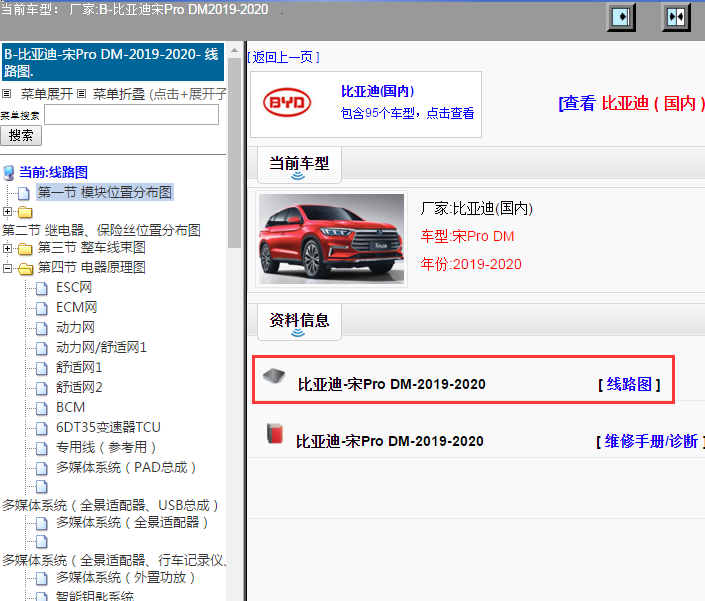The image size is (705, 601).
Task: Click the folder icon of 第三节 整车线束图
Action: tap(25, 249)
